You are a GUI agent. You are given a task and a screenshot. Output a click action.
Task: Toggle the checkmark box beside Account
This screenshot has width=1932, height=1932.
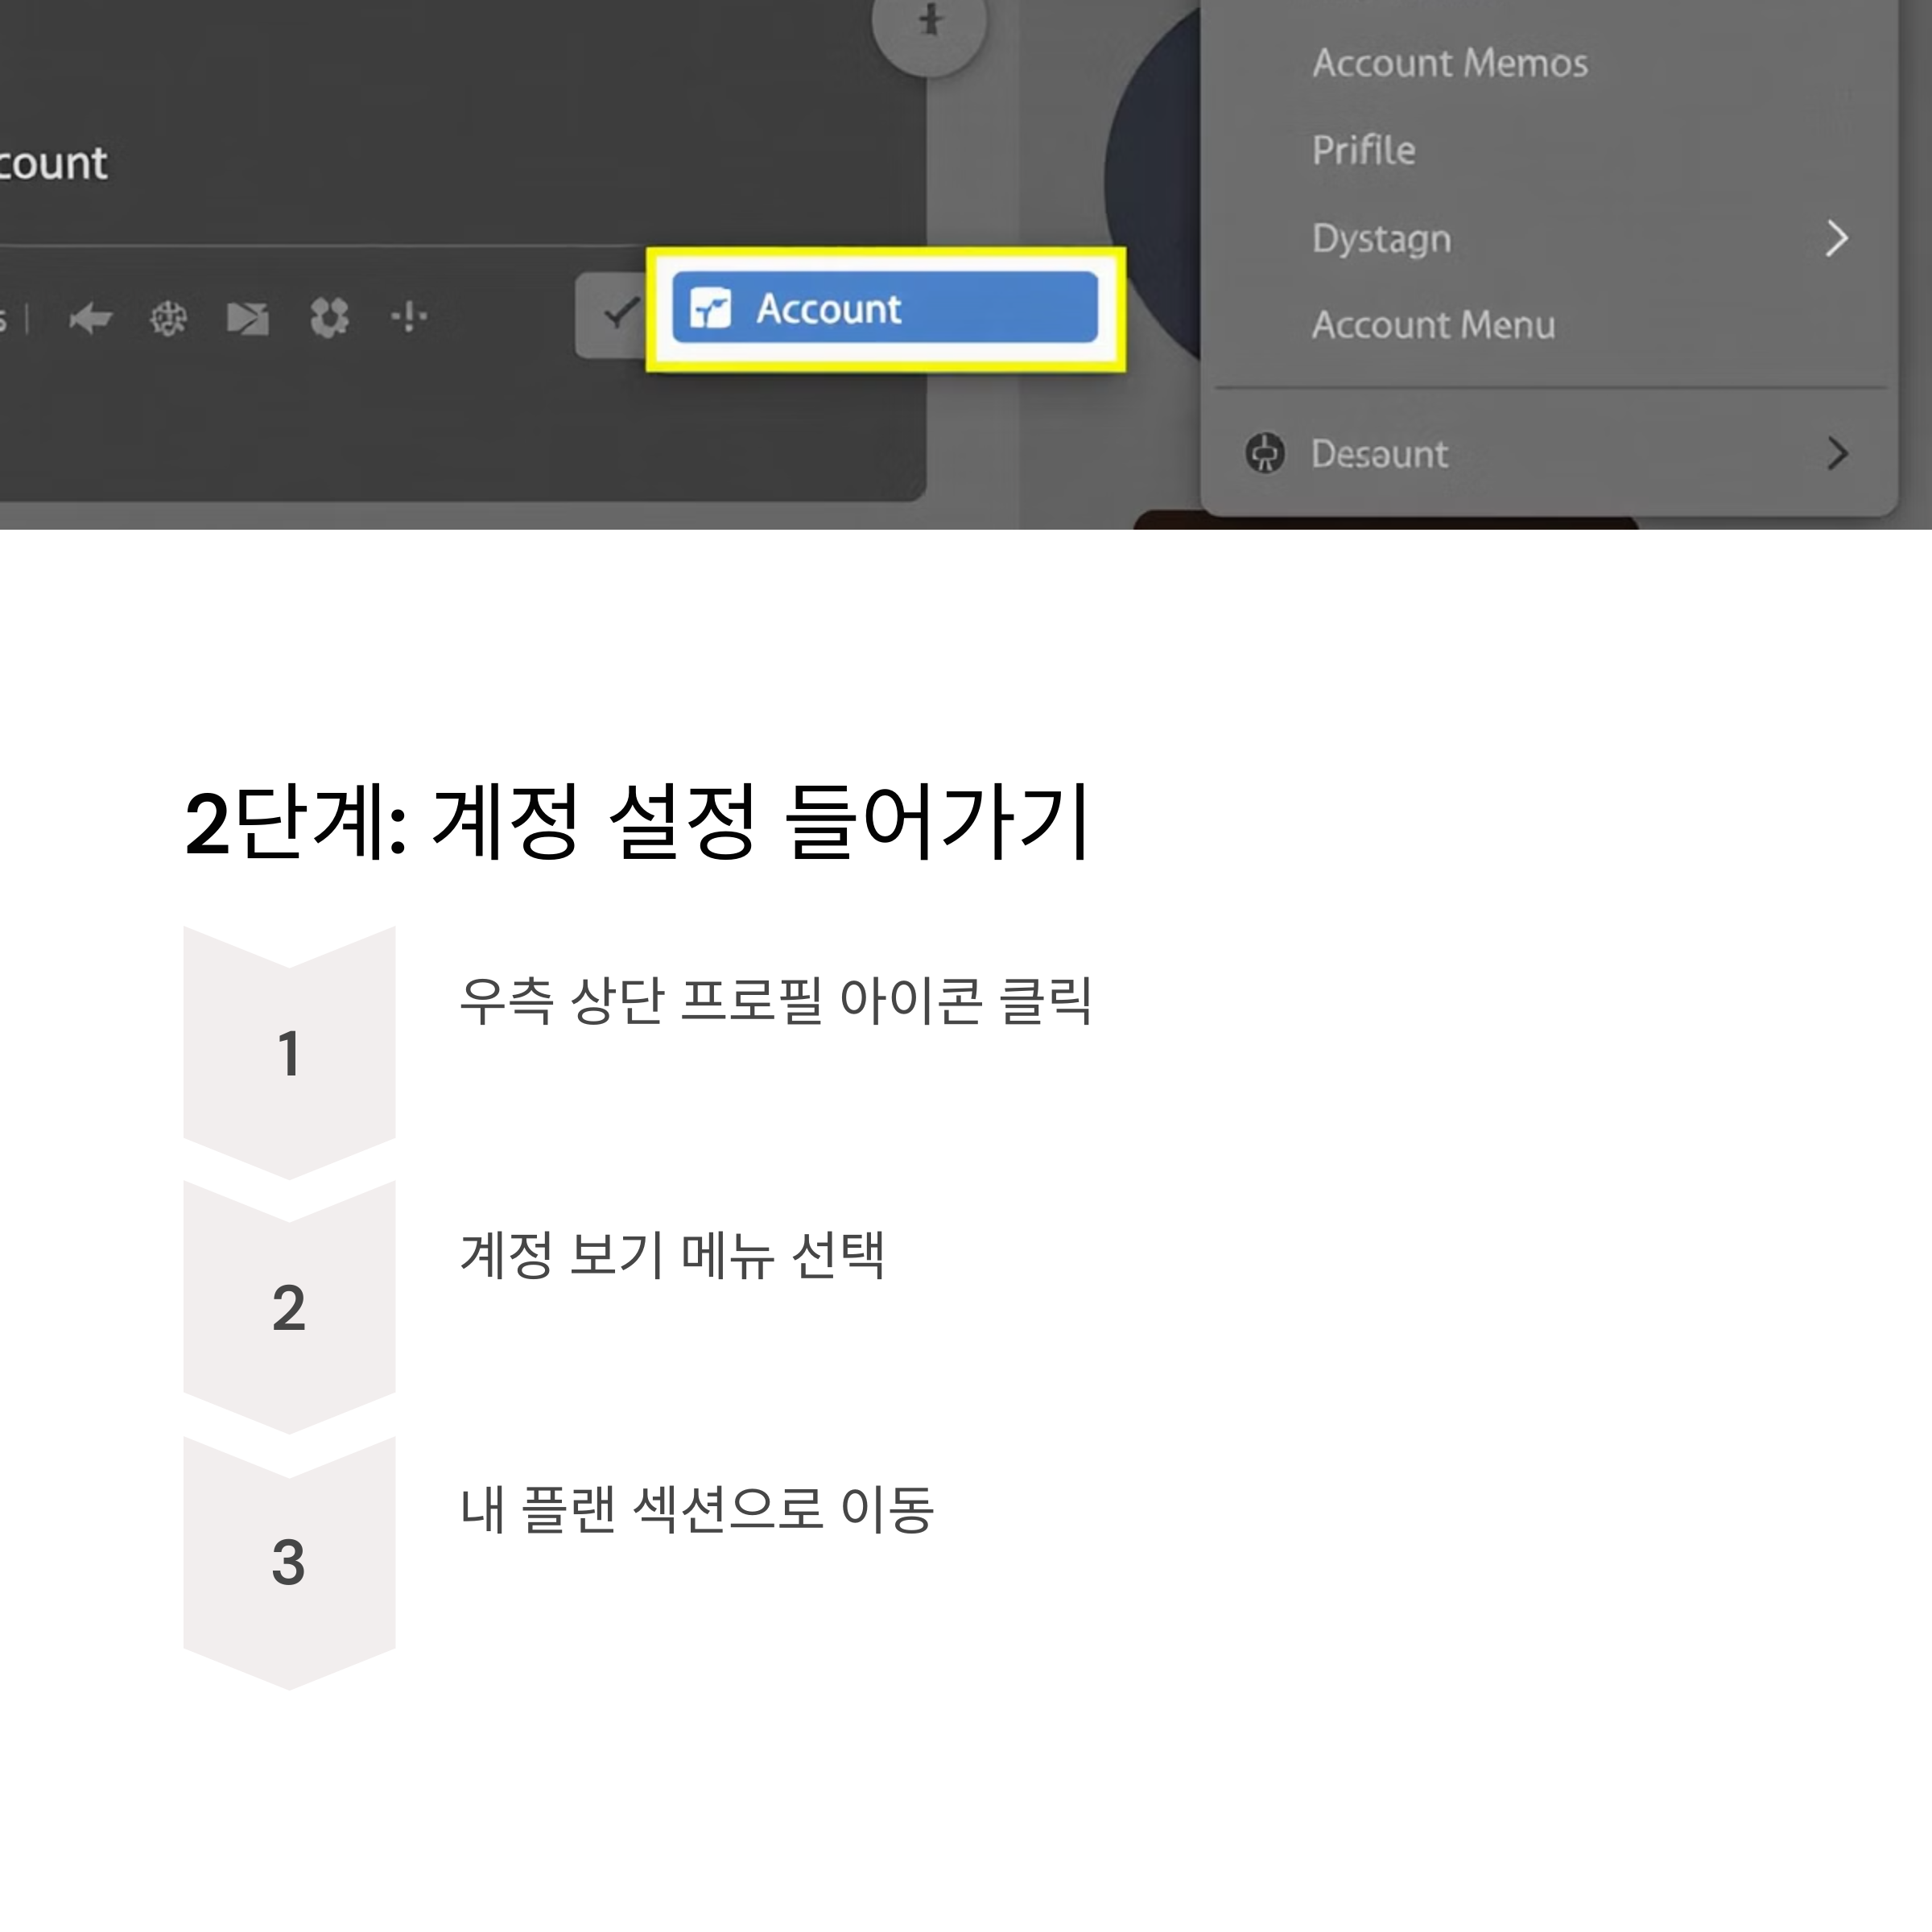coord(613,314)
